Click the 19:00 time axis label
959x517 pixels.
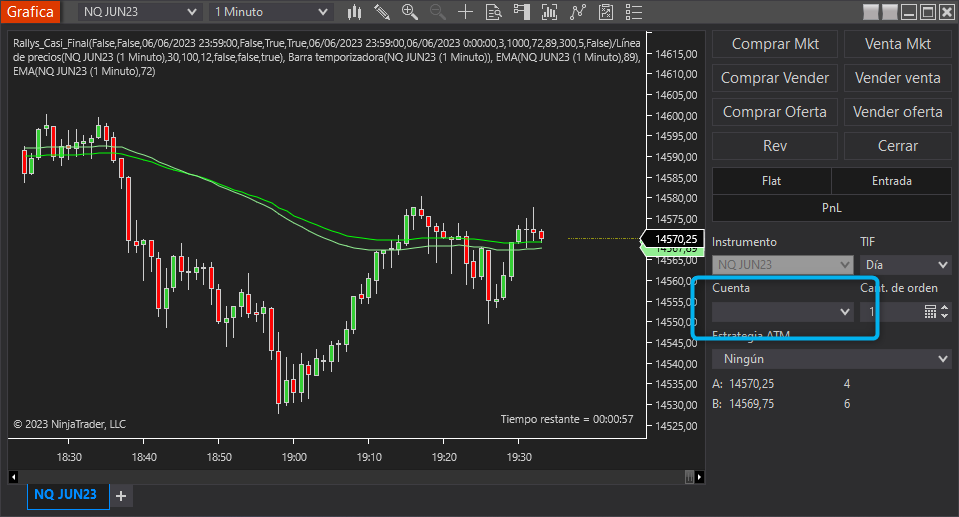294,457
